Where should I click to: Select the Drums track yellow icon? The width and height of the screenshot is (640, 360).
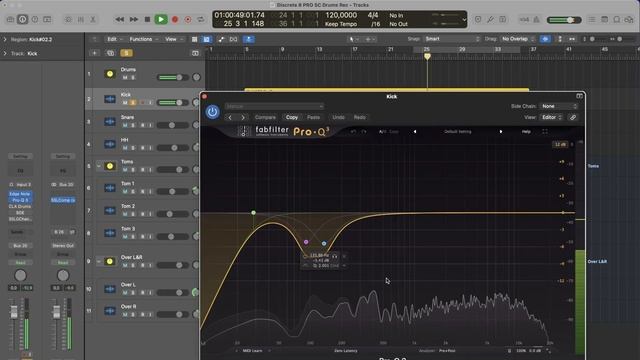pos(110,74)
